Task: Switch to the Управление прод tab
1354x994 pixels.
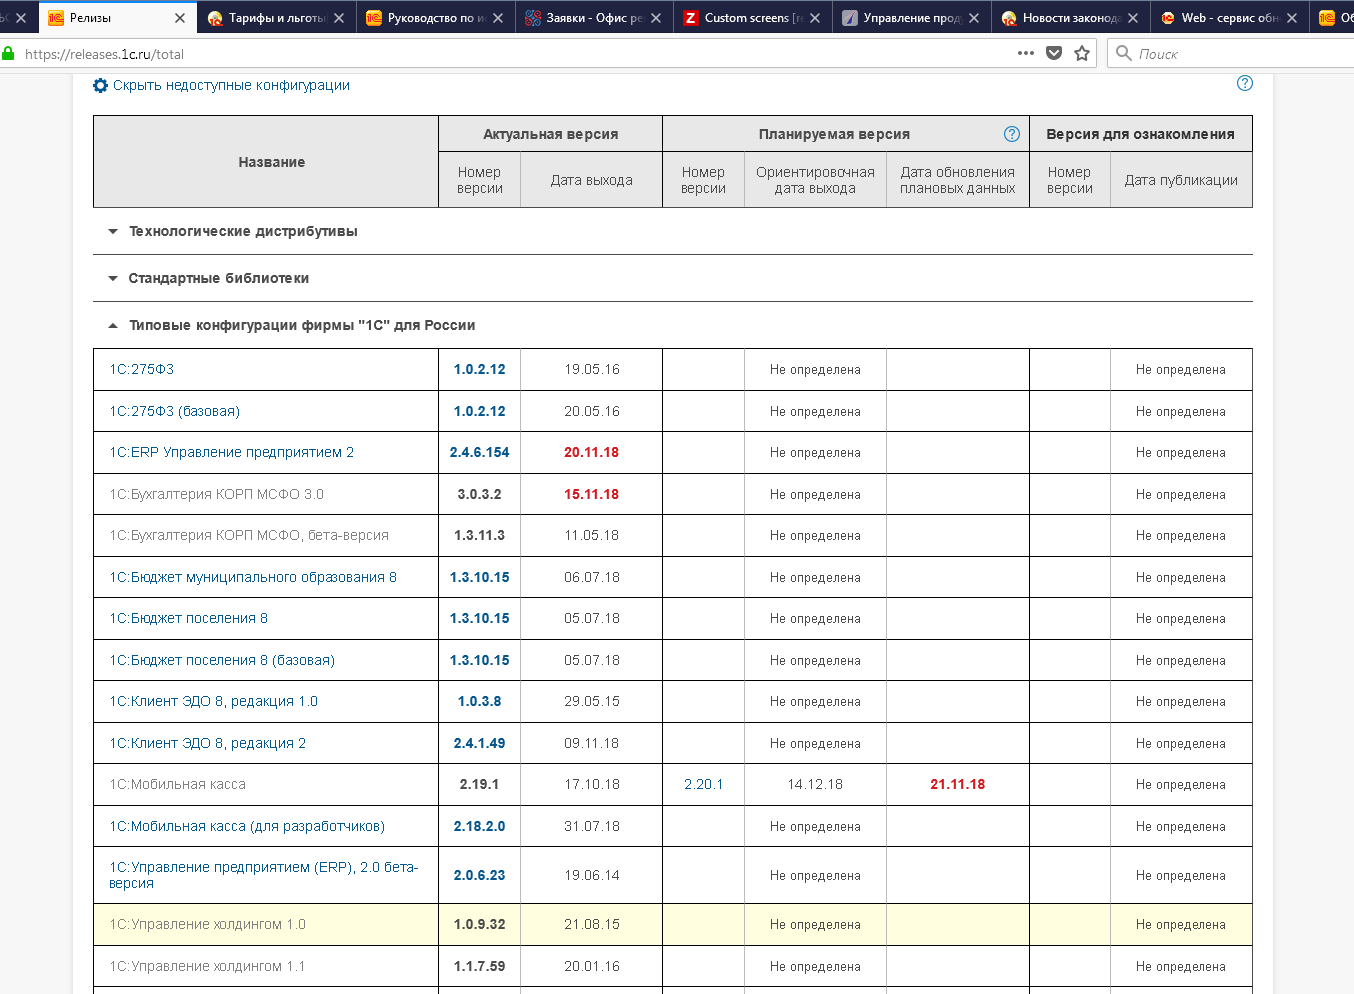Action: coord(912,18)
